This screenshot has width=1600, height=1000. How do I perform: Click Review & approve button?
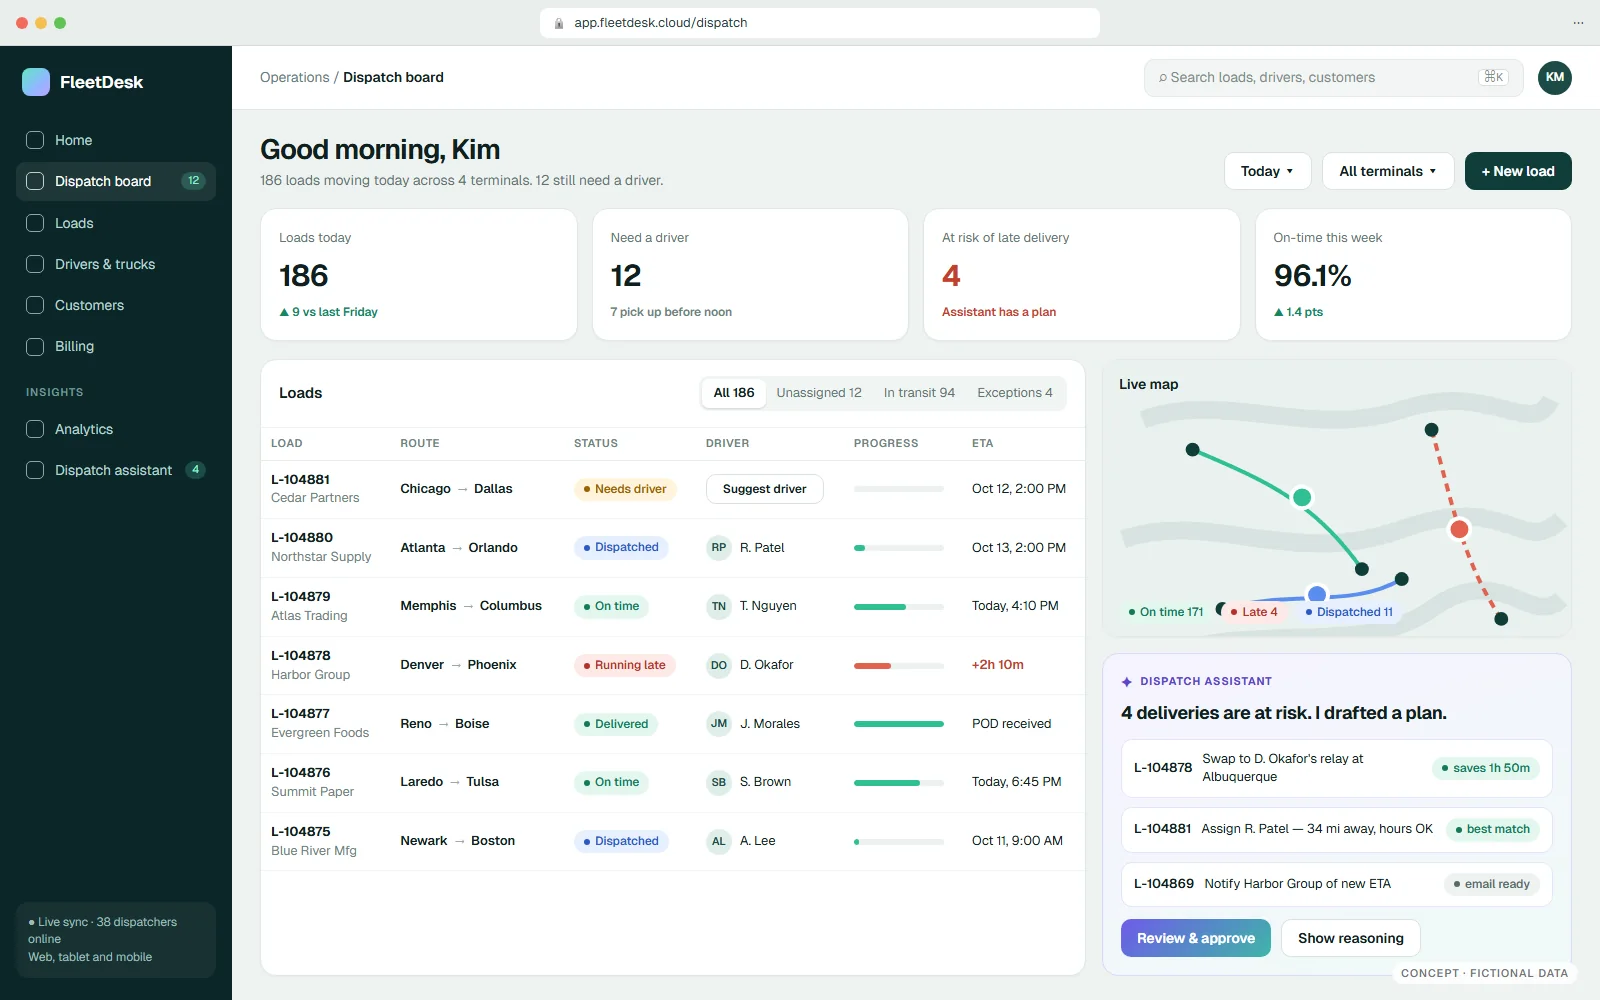[1196, 938]
